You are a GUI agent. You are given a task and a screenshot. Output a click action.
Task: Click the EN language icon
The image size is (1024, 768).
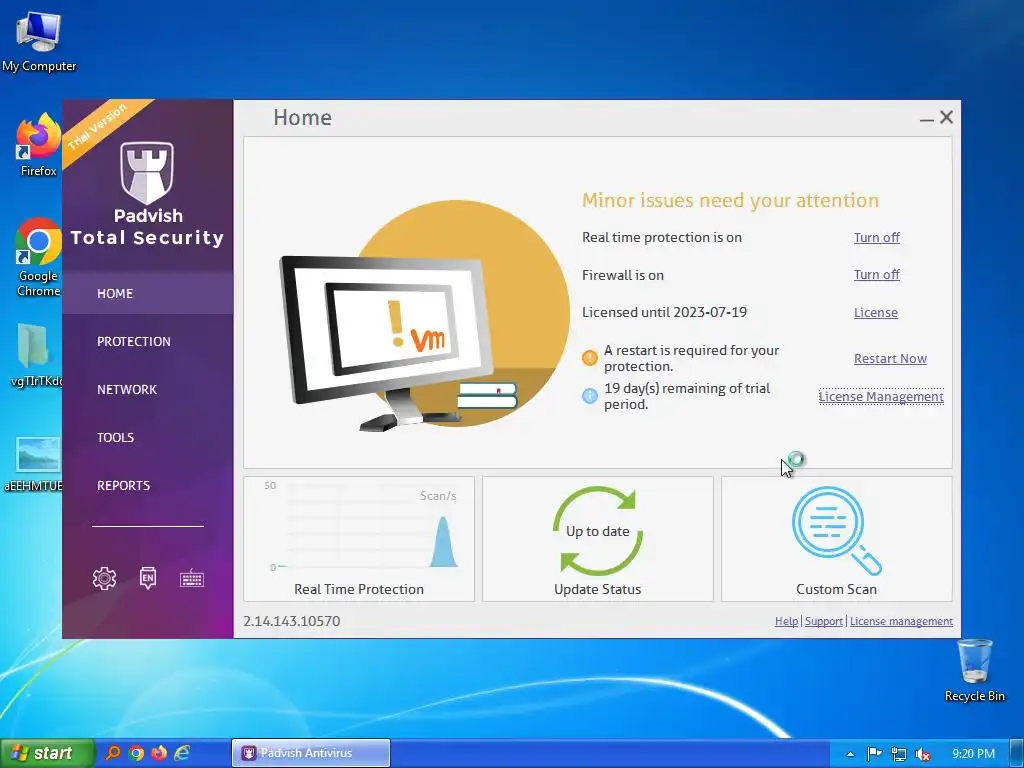click(x=148, y=578)
